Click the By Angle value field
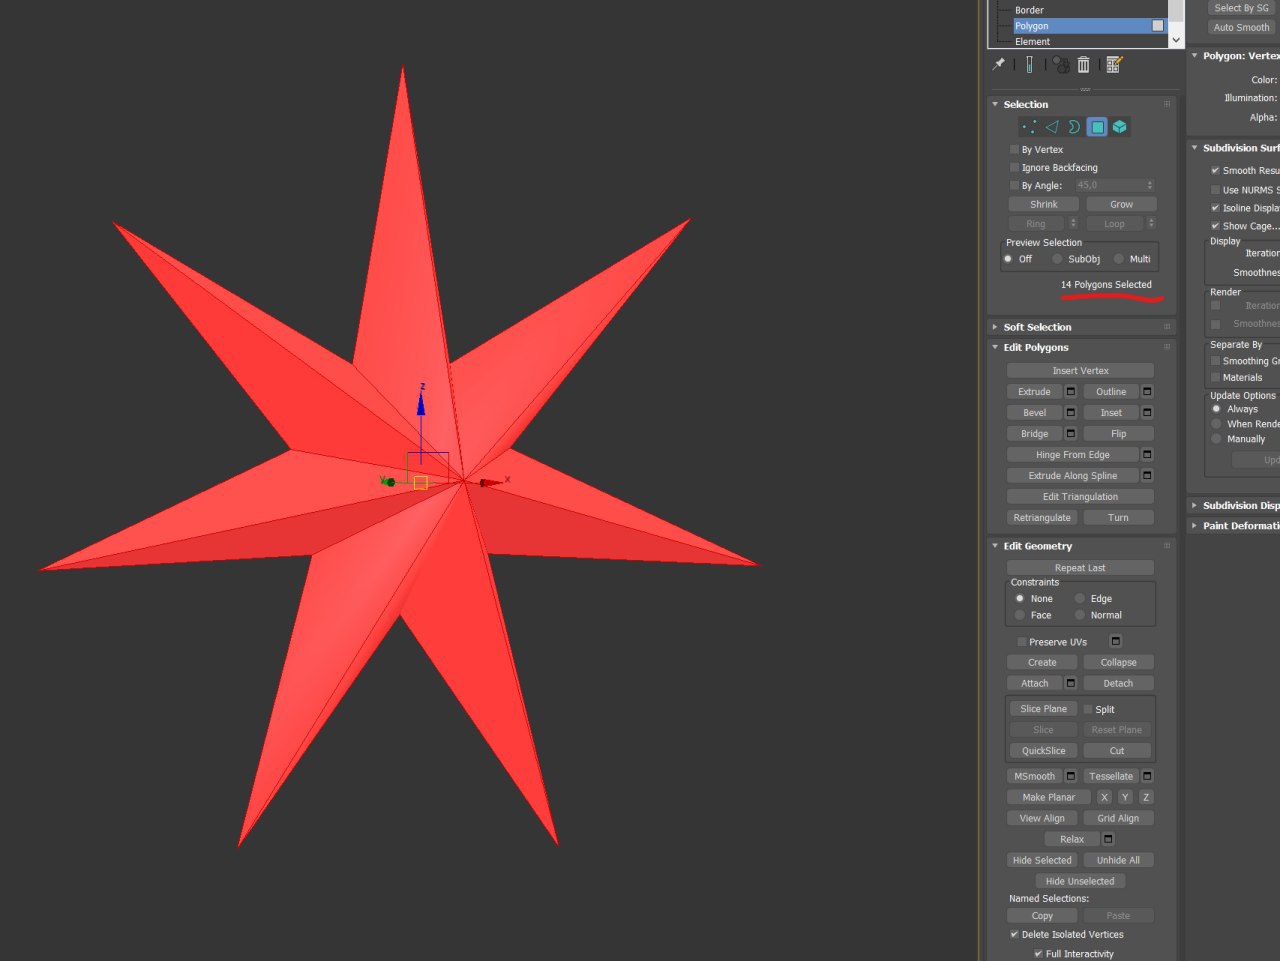This screenshot has width=1280, height=961. click(x=1110, y=186)
